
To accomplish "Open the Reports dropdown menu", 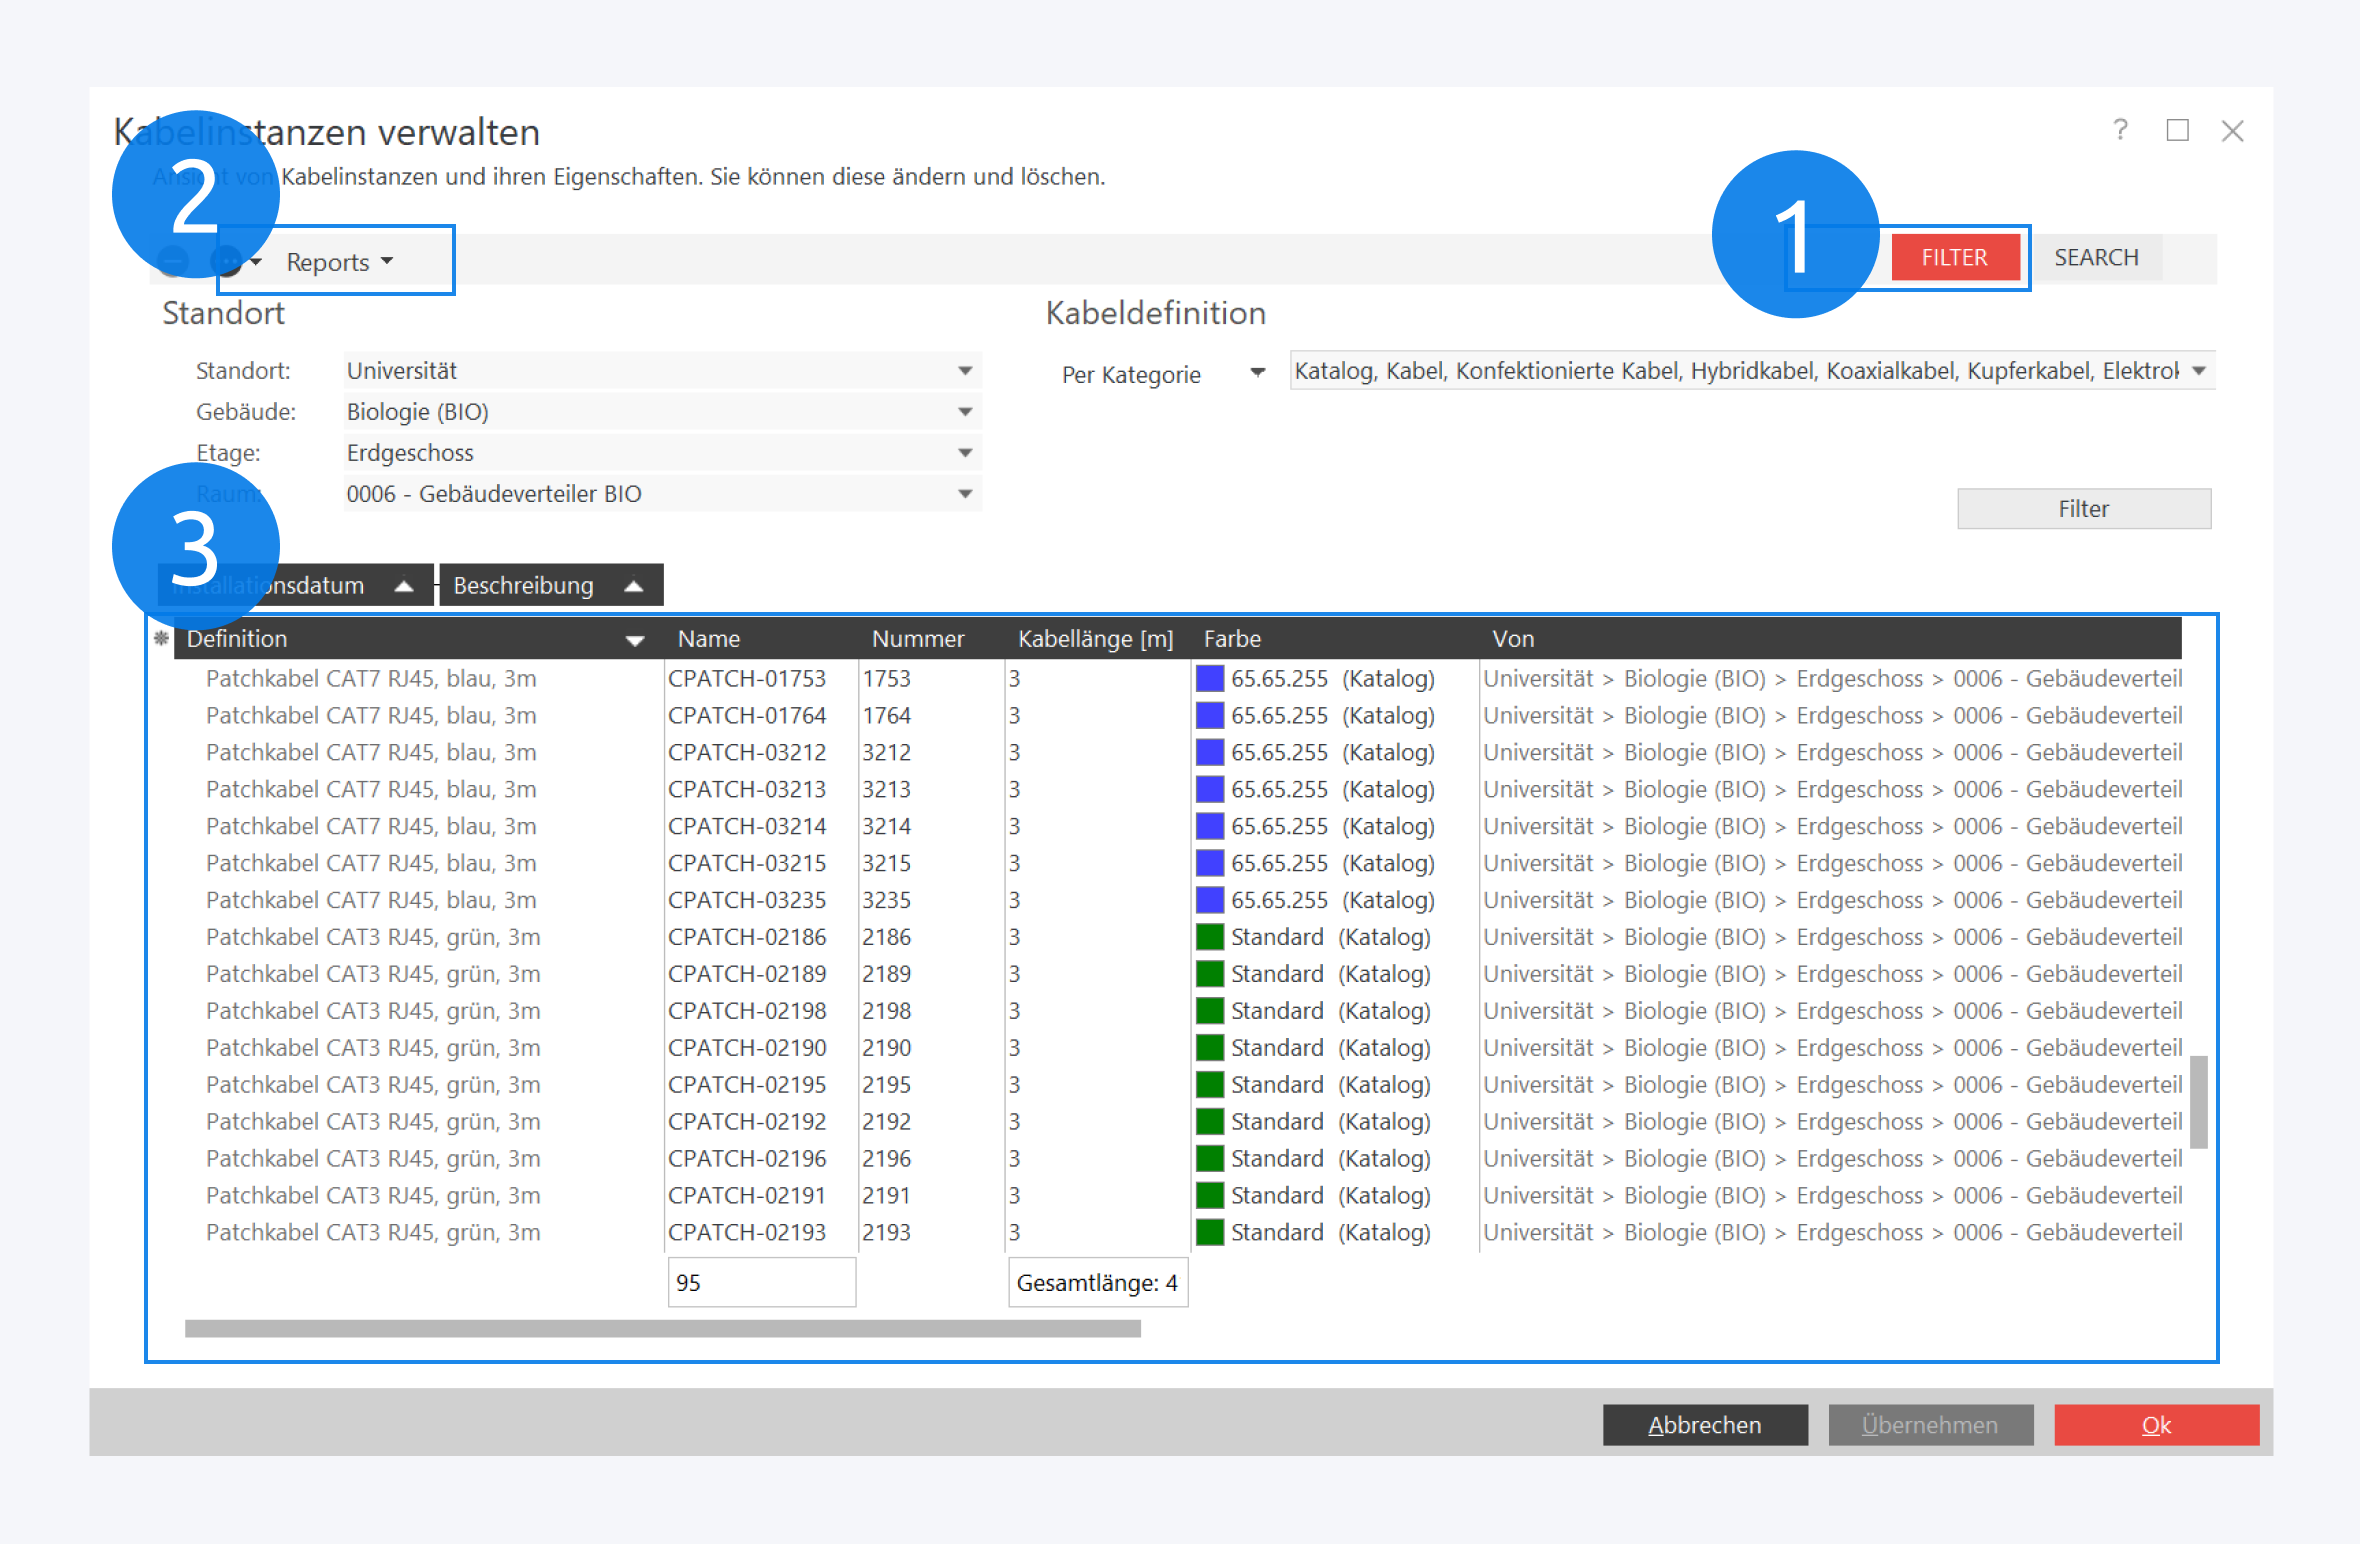I will pos(339,262).
